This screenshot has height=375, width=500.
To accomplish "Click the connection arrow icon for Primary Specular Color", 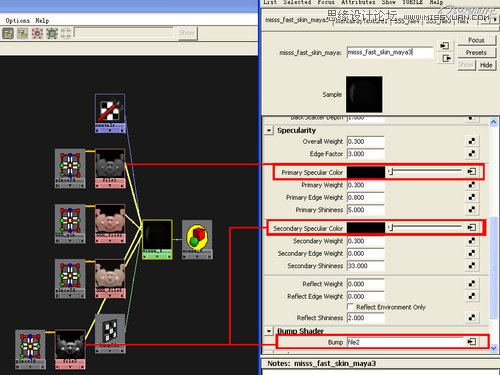I will 471,171.
